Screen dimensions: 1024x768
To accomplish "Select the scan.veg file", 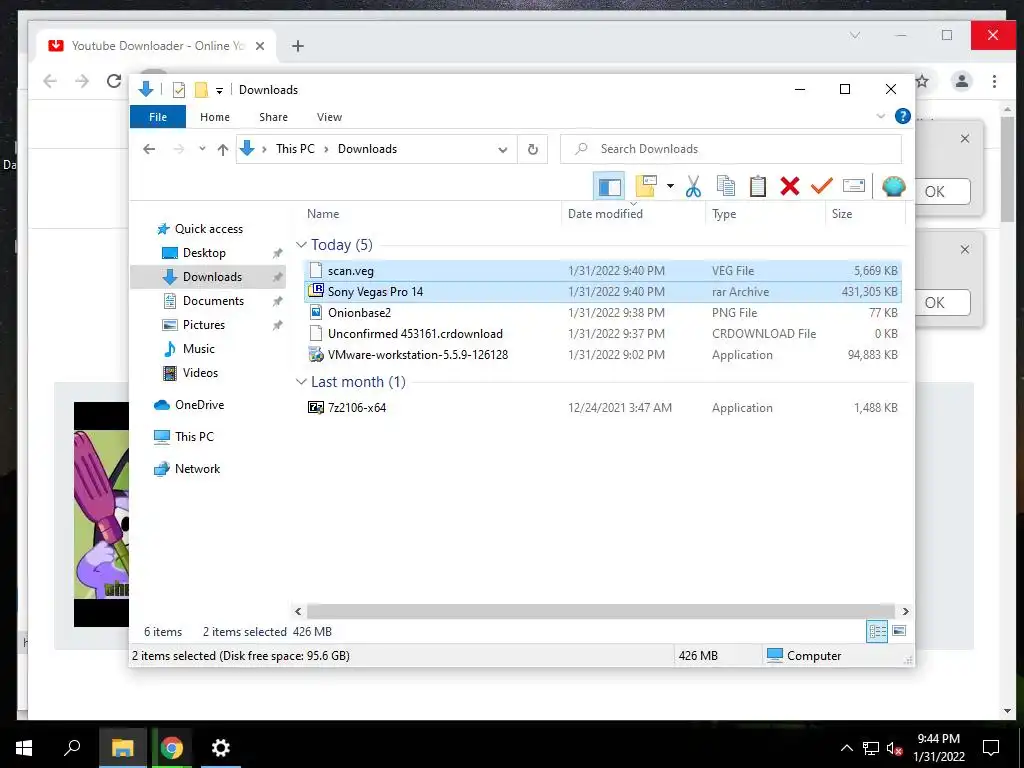I will pyautogui.click(x=603, y=270).
